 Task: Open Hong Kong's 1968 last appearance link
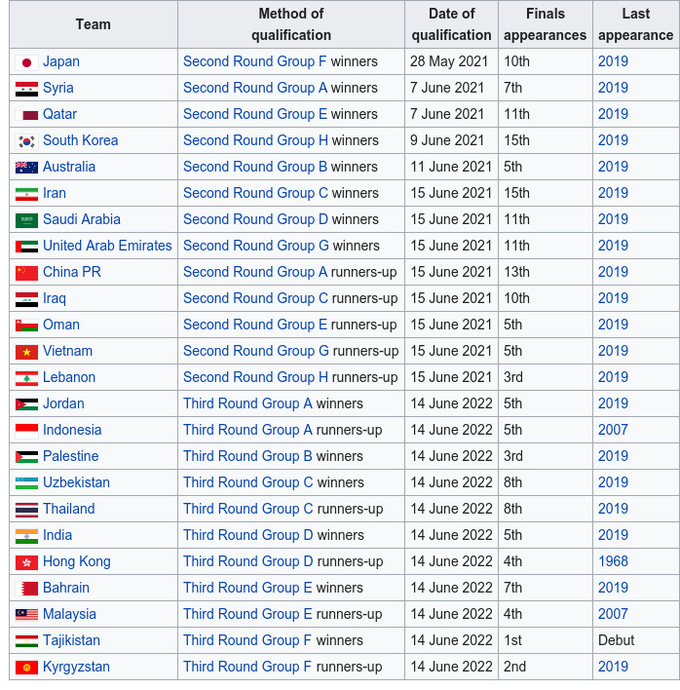(613, 562)
